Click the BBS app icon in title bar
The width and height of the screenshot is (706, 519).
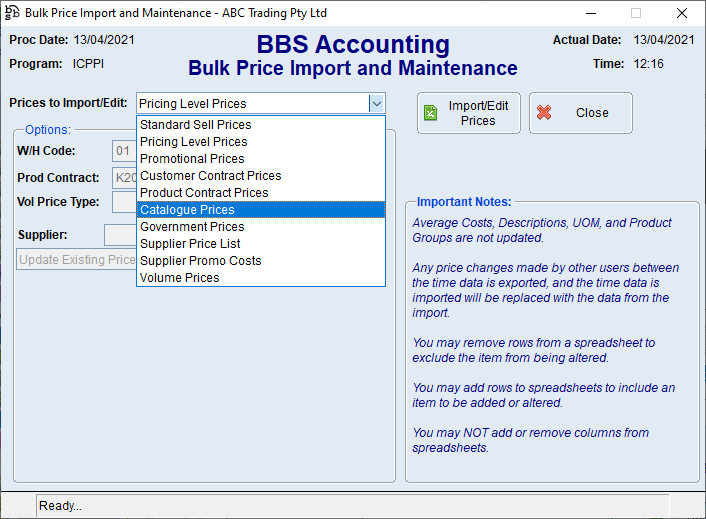point(12,13)
